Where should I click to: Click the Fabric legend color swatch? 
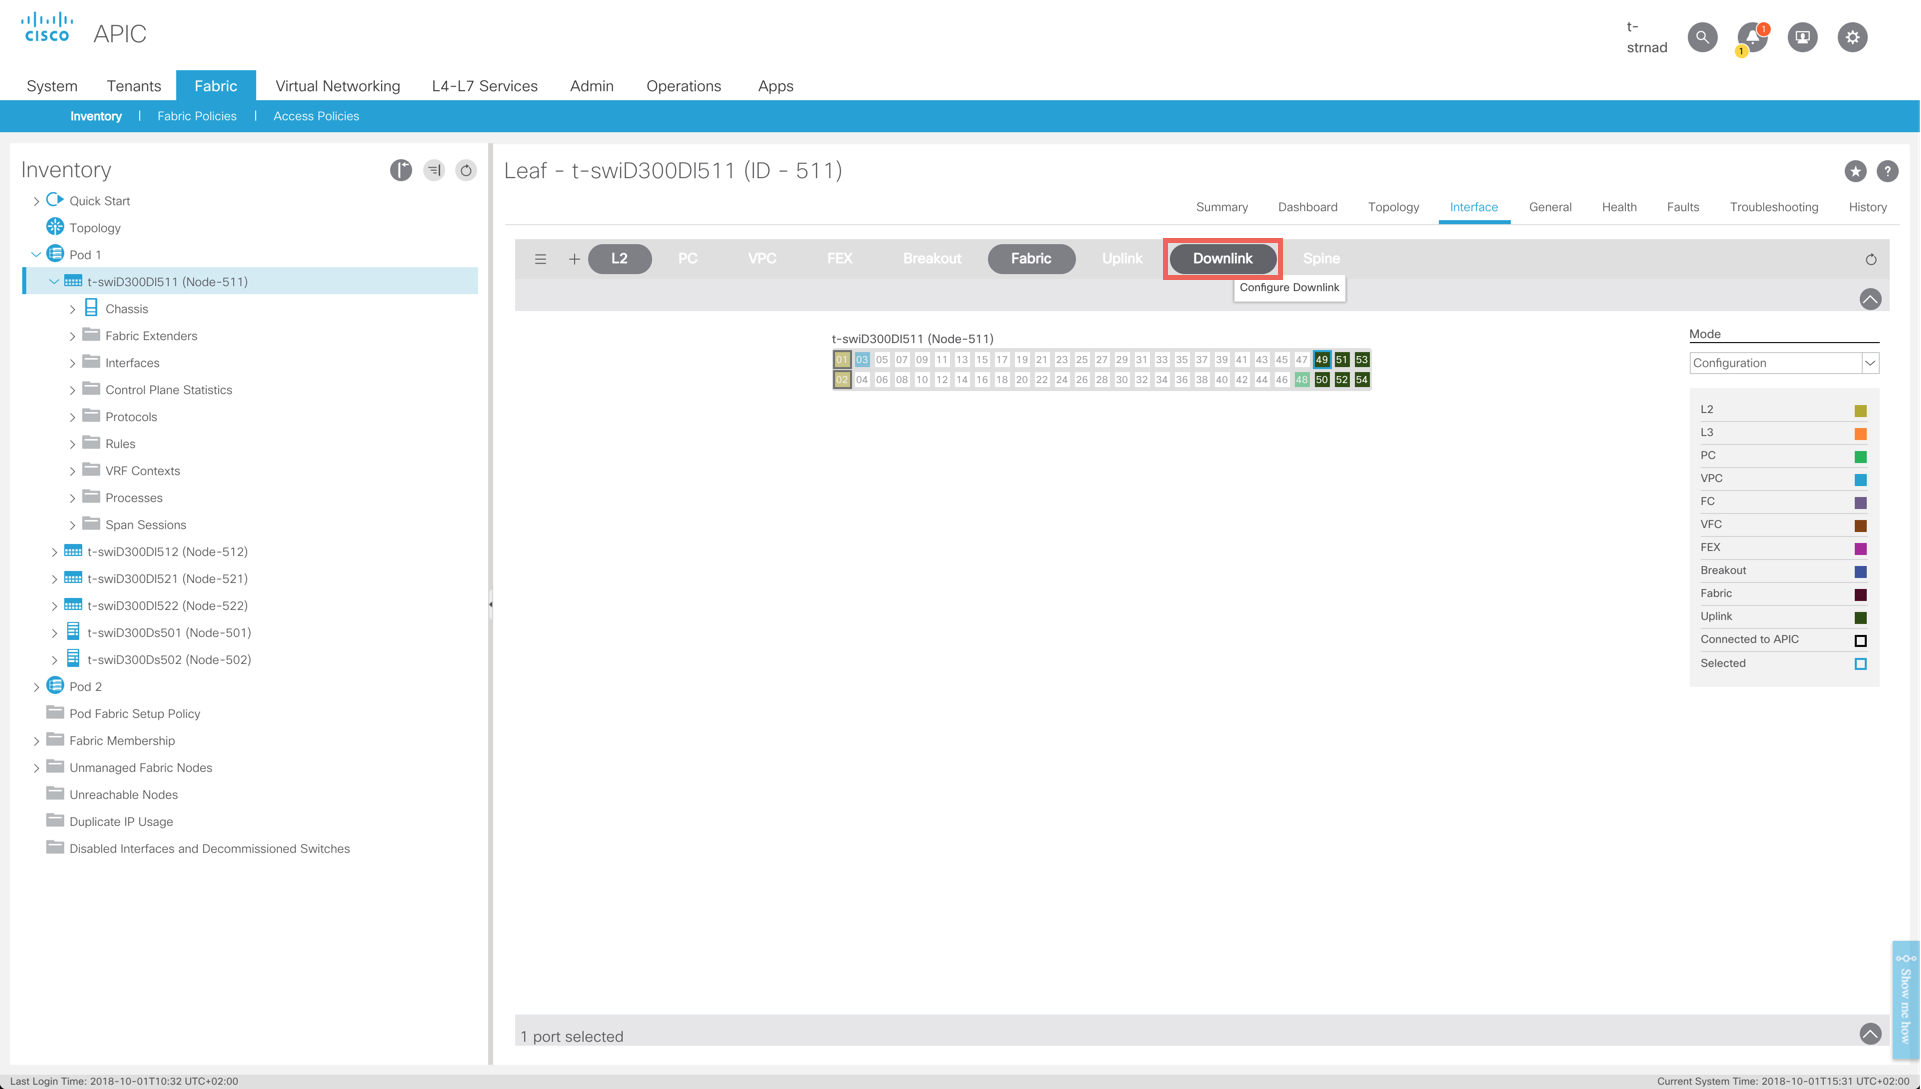pyautogui.click(x=1860, y=595)
